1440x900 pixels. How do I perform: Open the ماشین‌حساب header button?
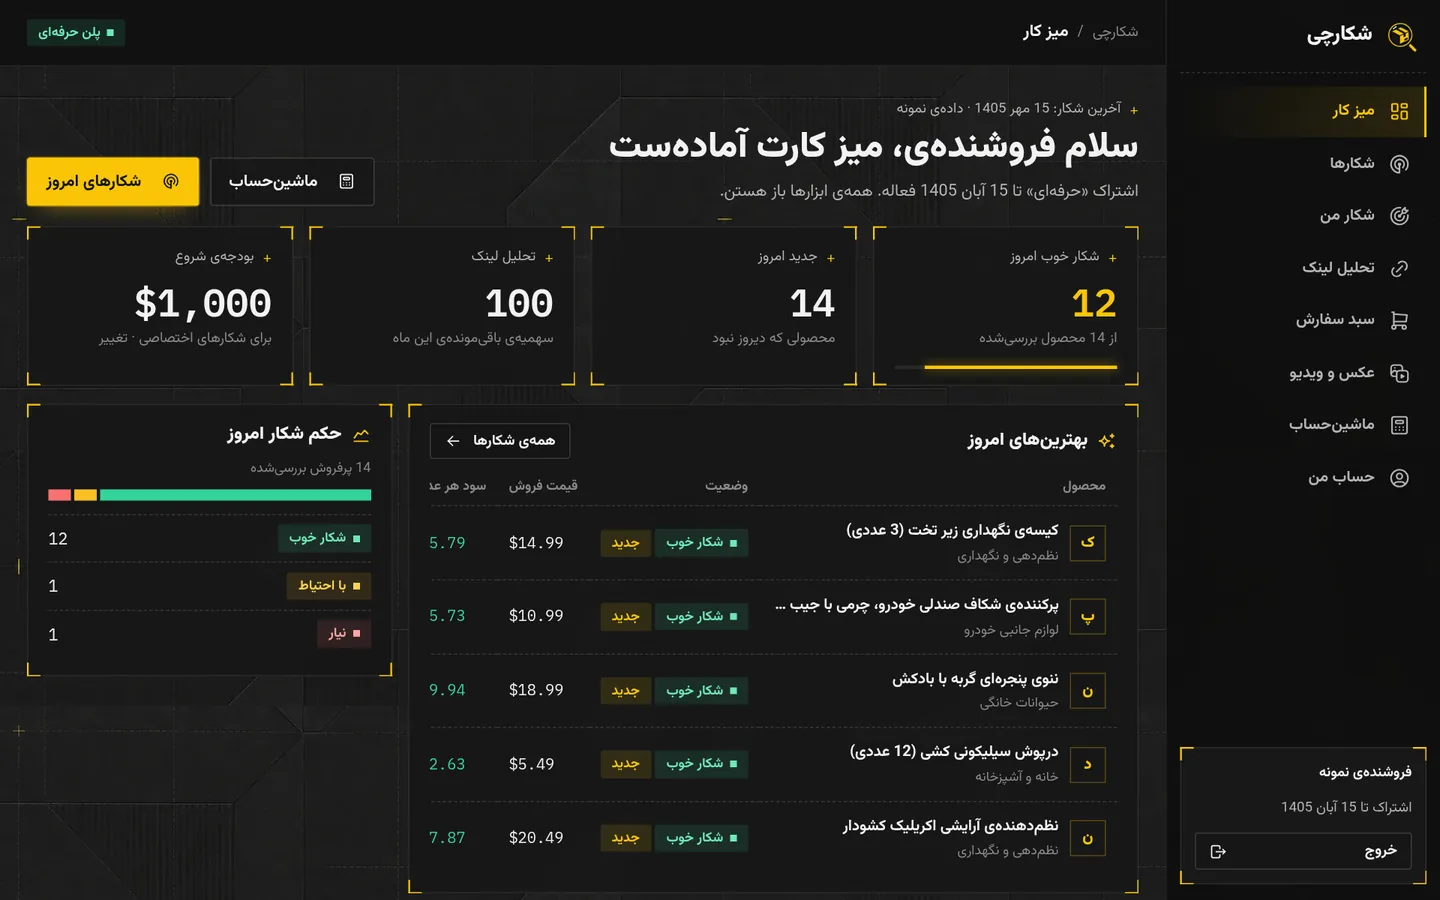pos(292,181)
